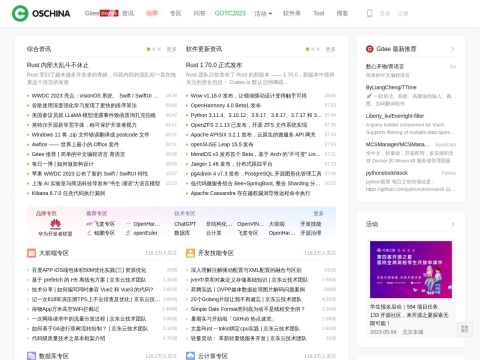Open the 开源治理 tech zone link
Image resolution: width=480 pixels, height=360 pixels.
point(311,233)
